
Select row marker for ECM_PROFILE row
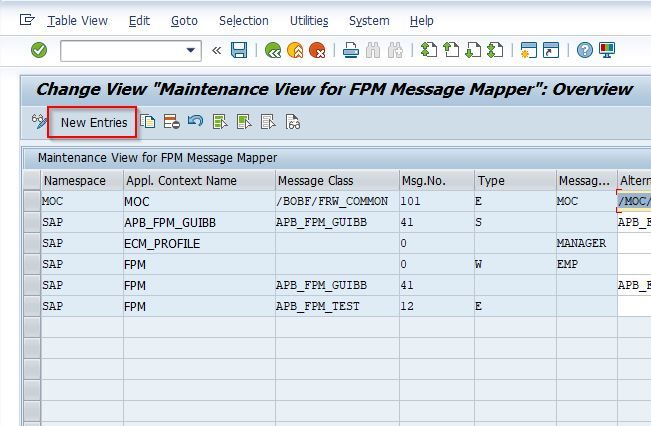click(32, 243)
